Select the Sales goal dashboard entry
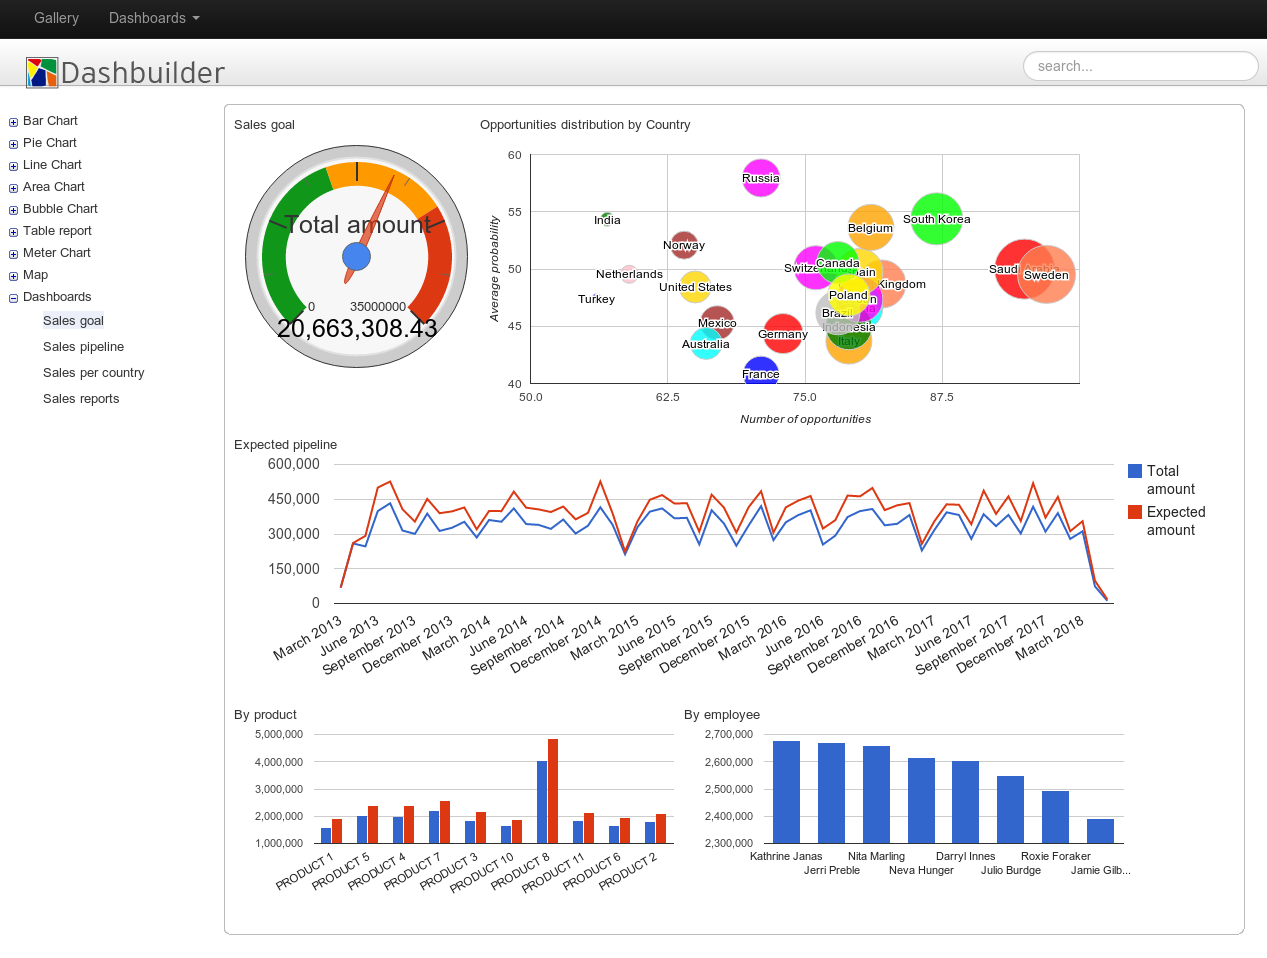 [x=73, y=320]
